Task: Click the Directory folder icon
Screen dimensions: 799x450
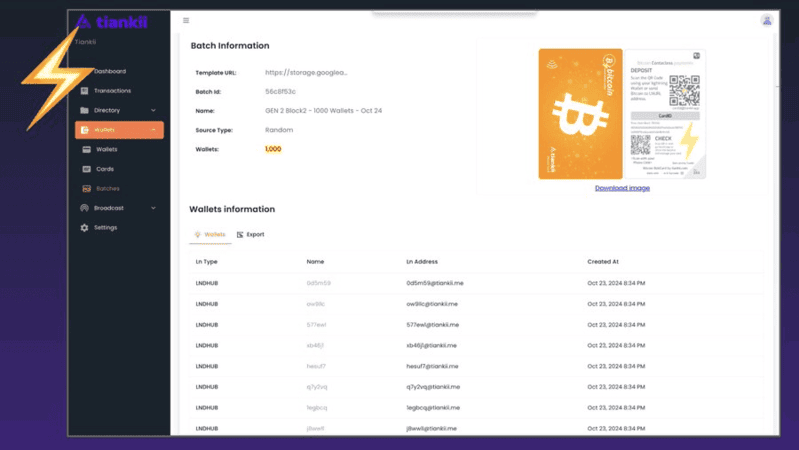Action: pos(85,110)
